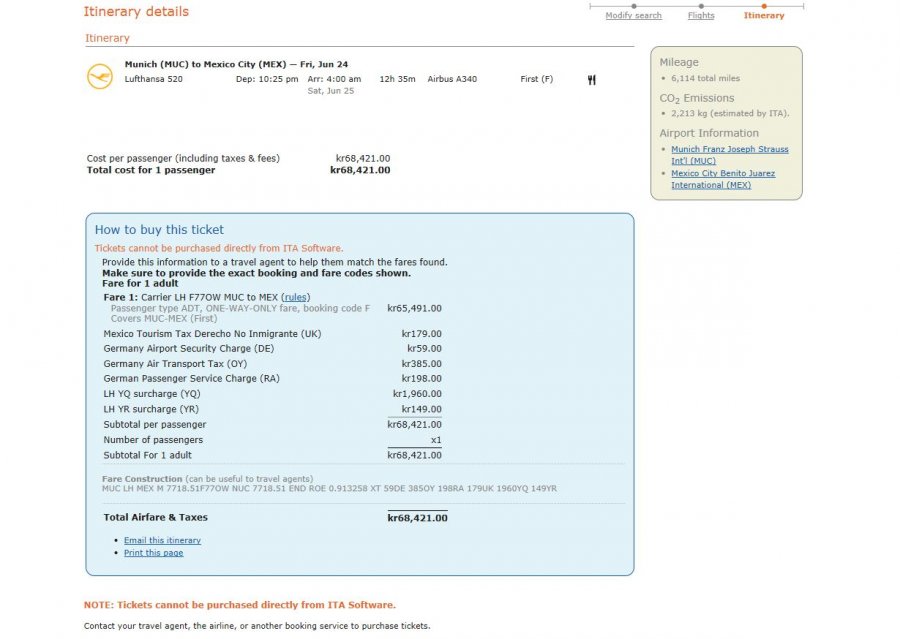Open the fare rules link
Viewport: 900px width, 639px height.
point(296,297)
